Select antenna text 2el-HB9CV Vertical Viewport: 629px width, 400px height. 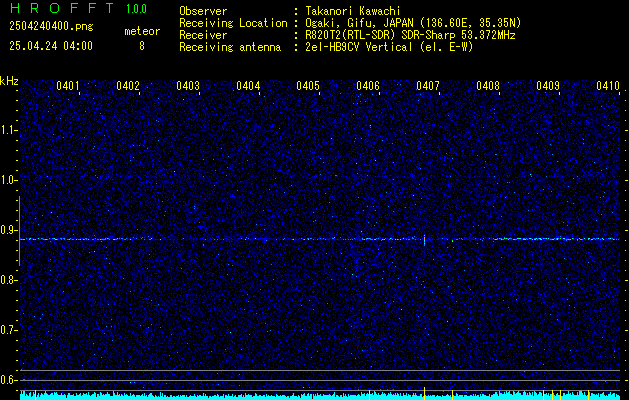point(359,47)
